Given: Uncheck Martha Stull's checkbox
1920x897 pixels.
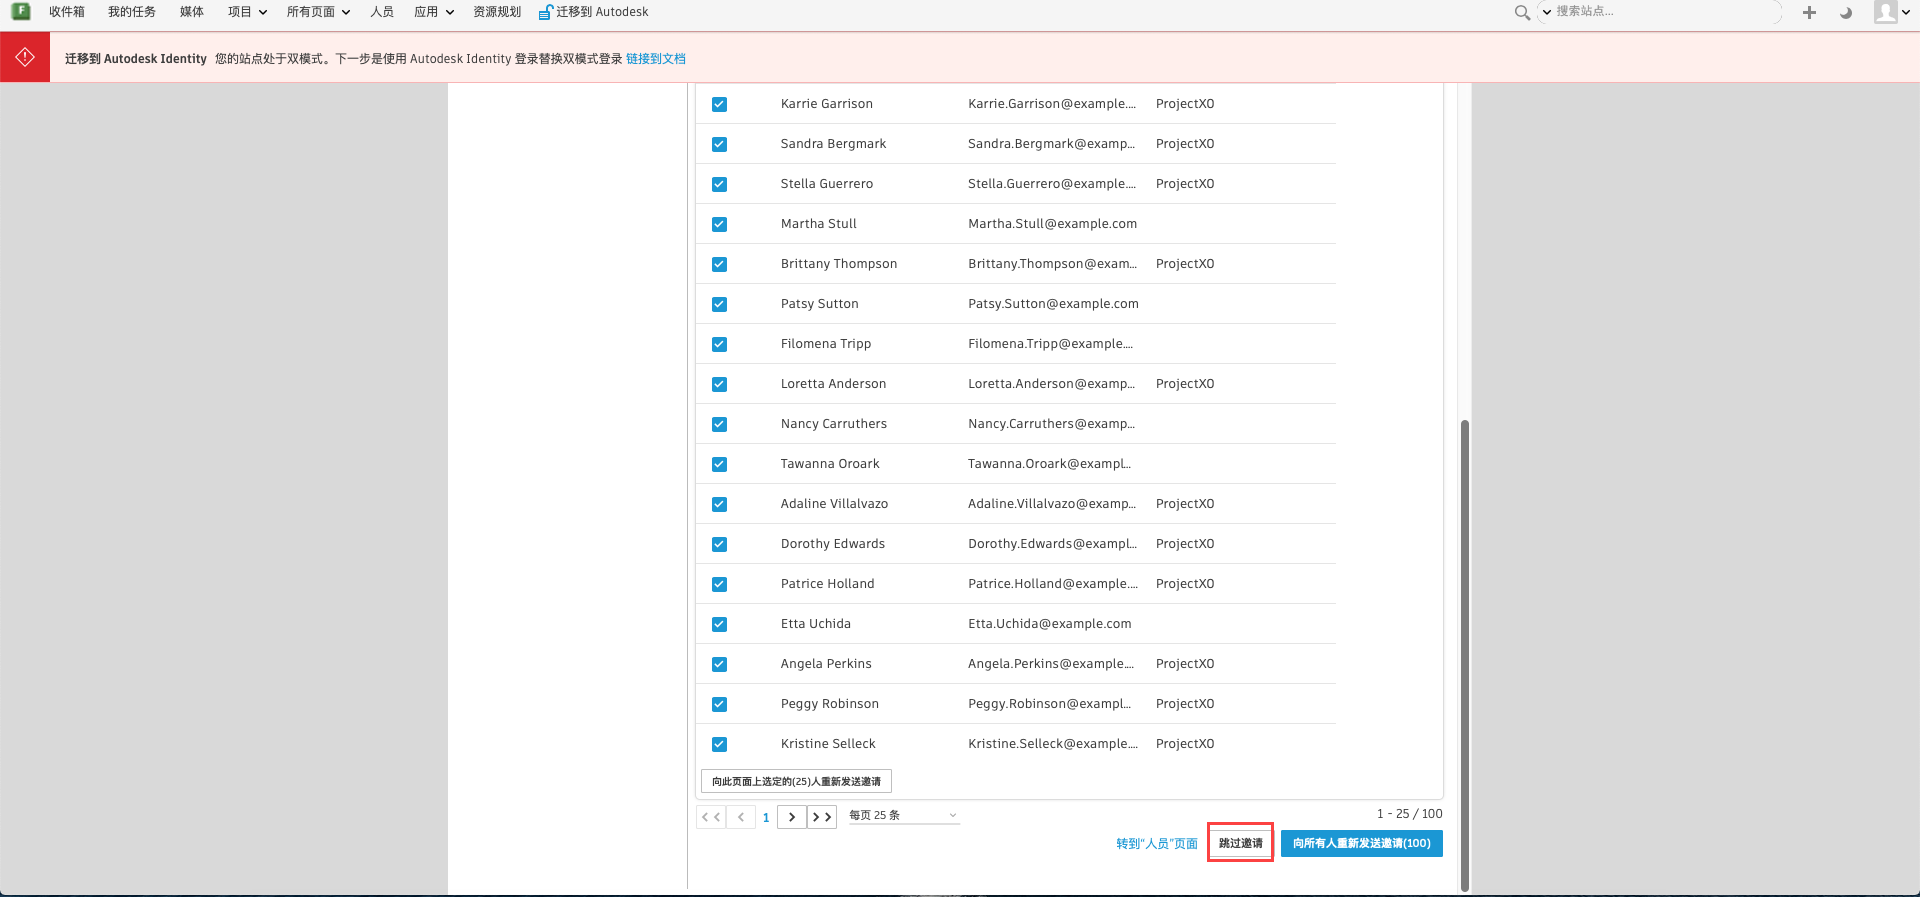Looking at the screenshot, I should (x=719, y=224).
